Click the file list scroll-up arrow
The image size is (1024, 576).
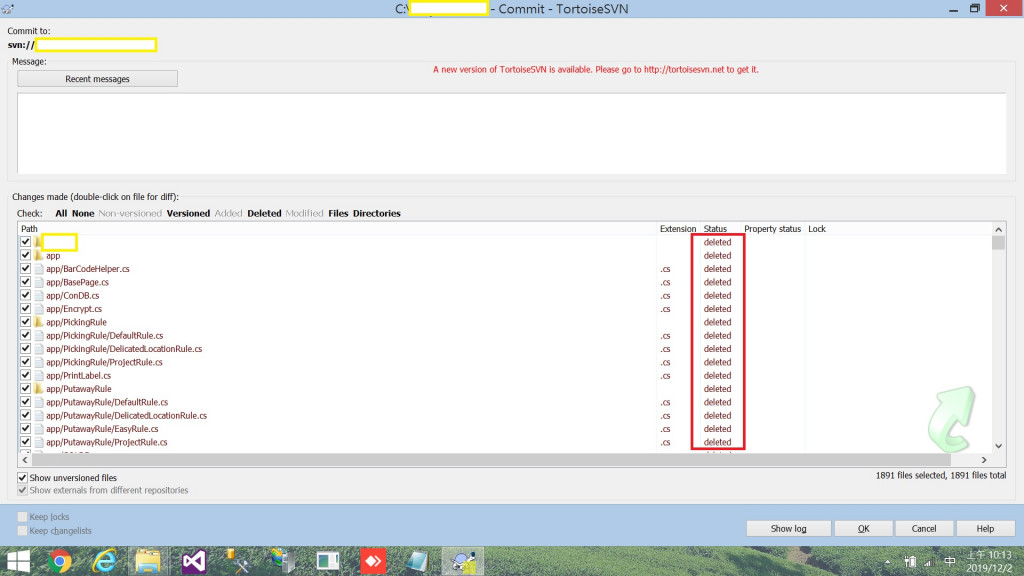click(x=999, y=229)
